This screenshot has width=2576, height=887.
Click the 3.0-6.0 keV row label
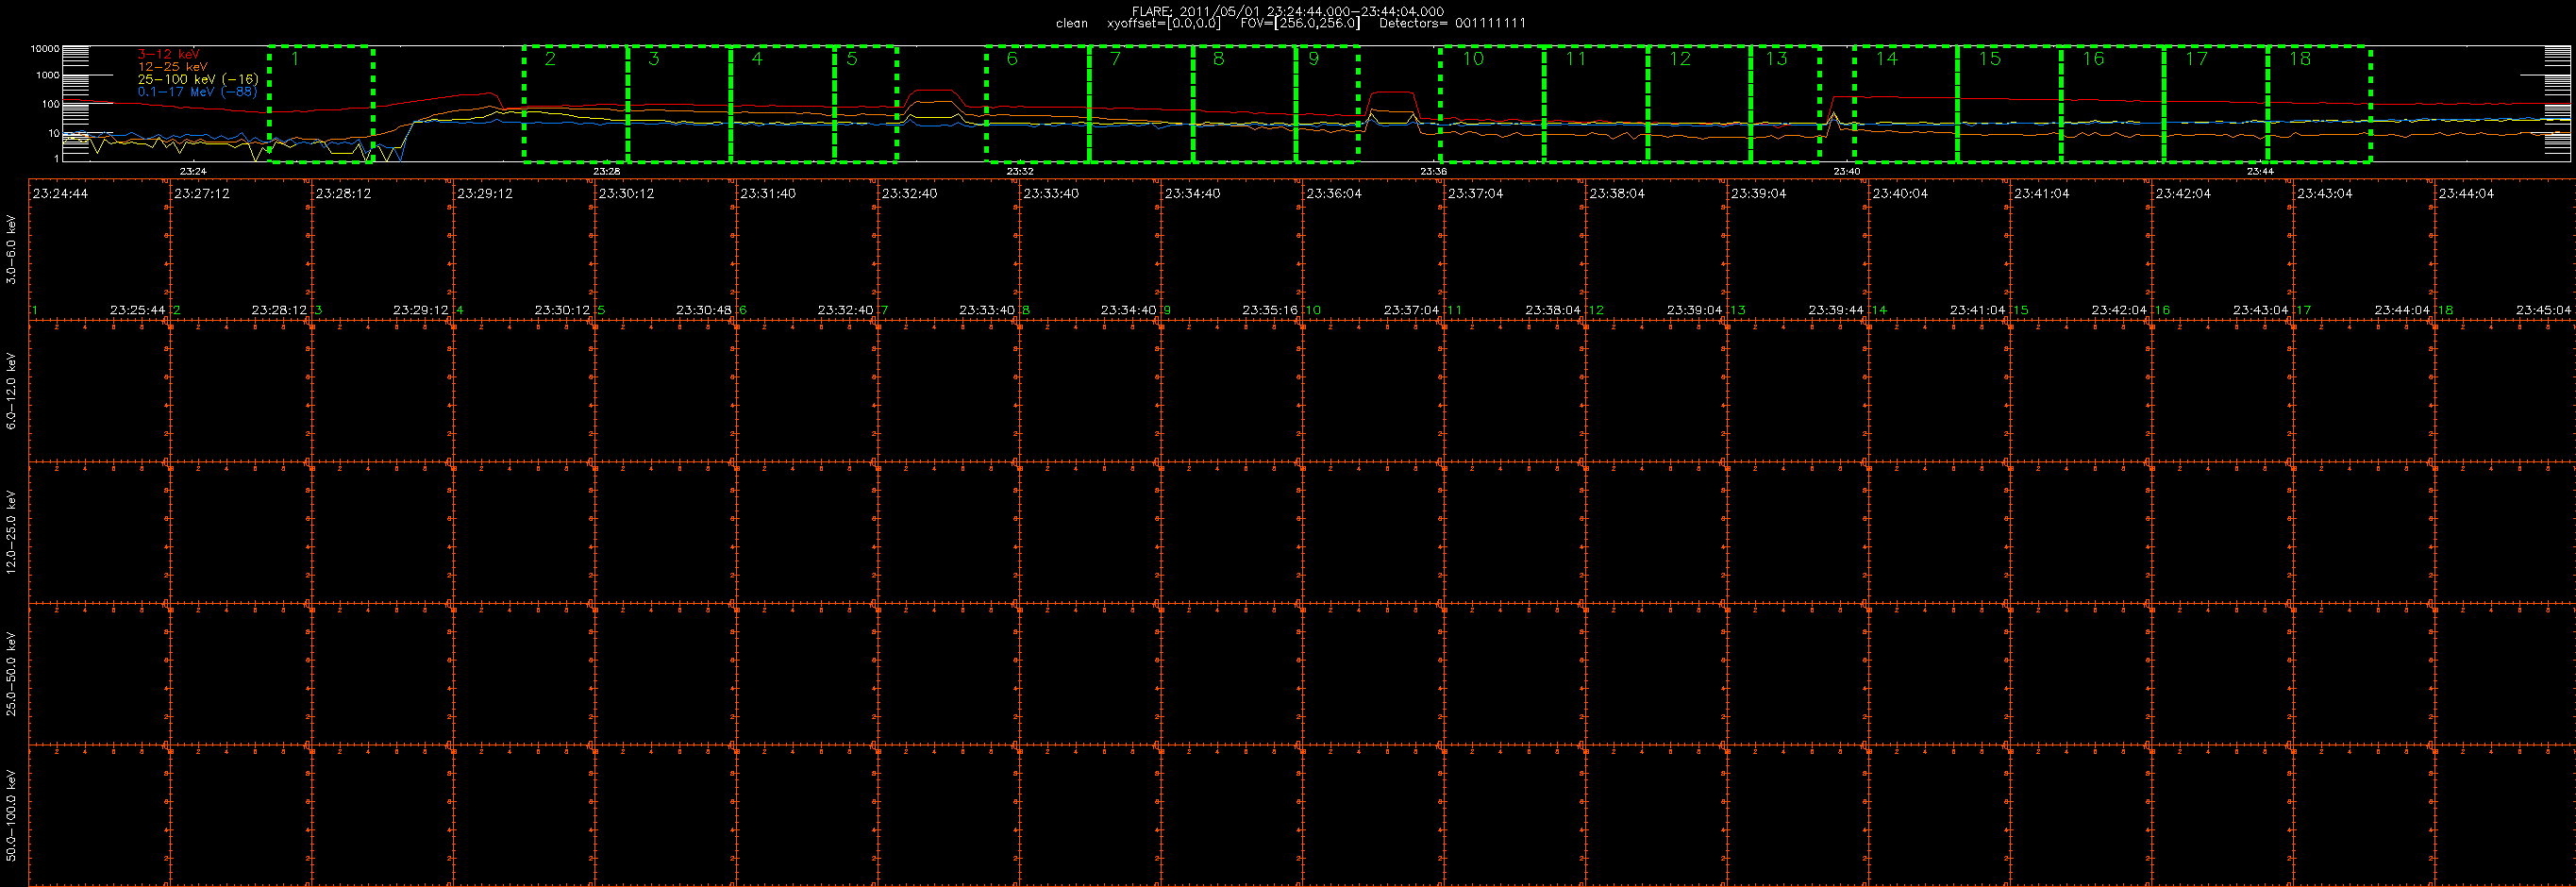(x=11, y=250)
